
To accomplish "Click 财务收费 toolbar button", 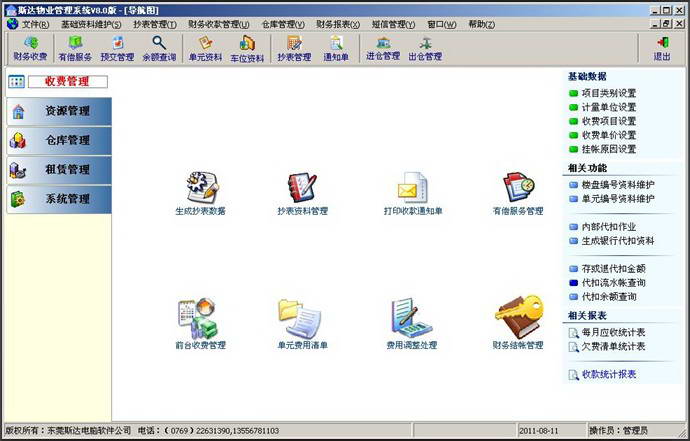I will 30,48.
